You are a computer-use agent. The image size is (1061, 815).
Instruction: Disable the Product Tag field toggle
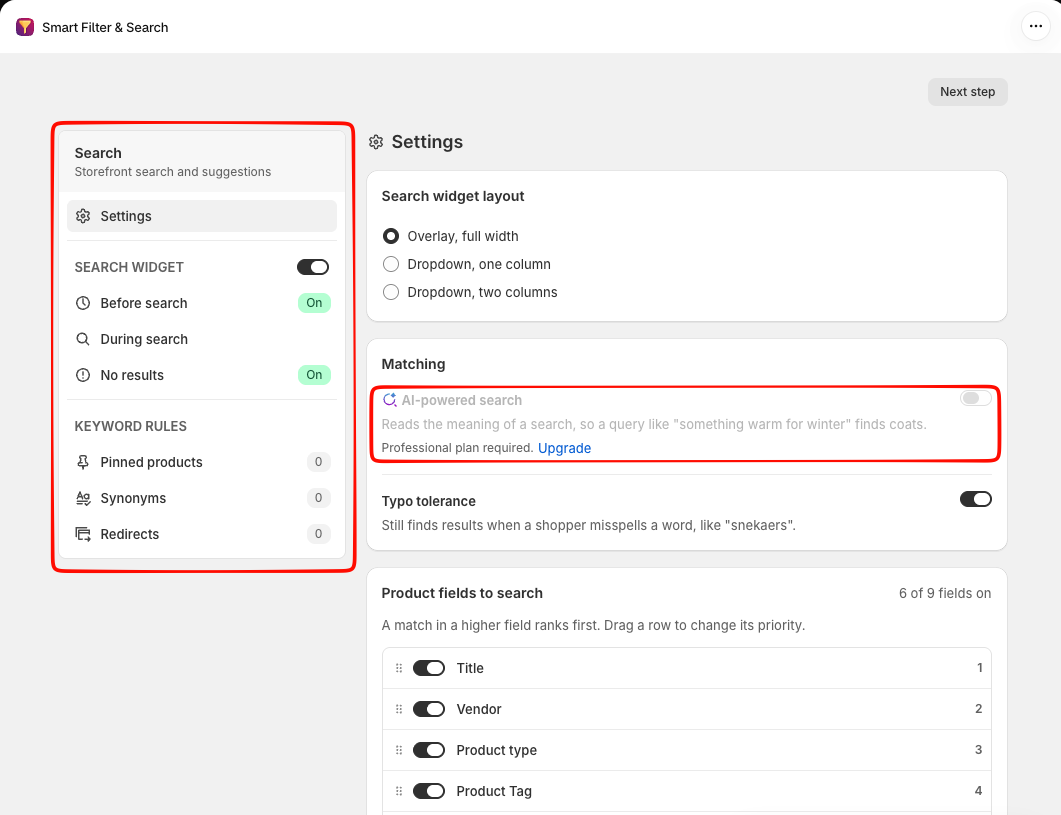click(429, 791)
